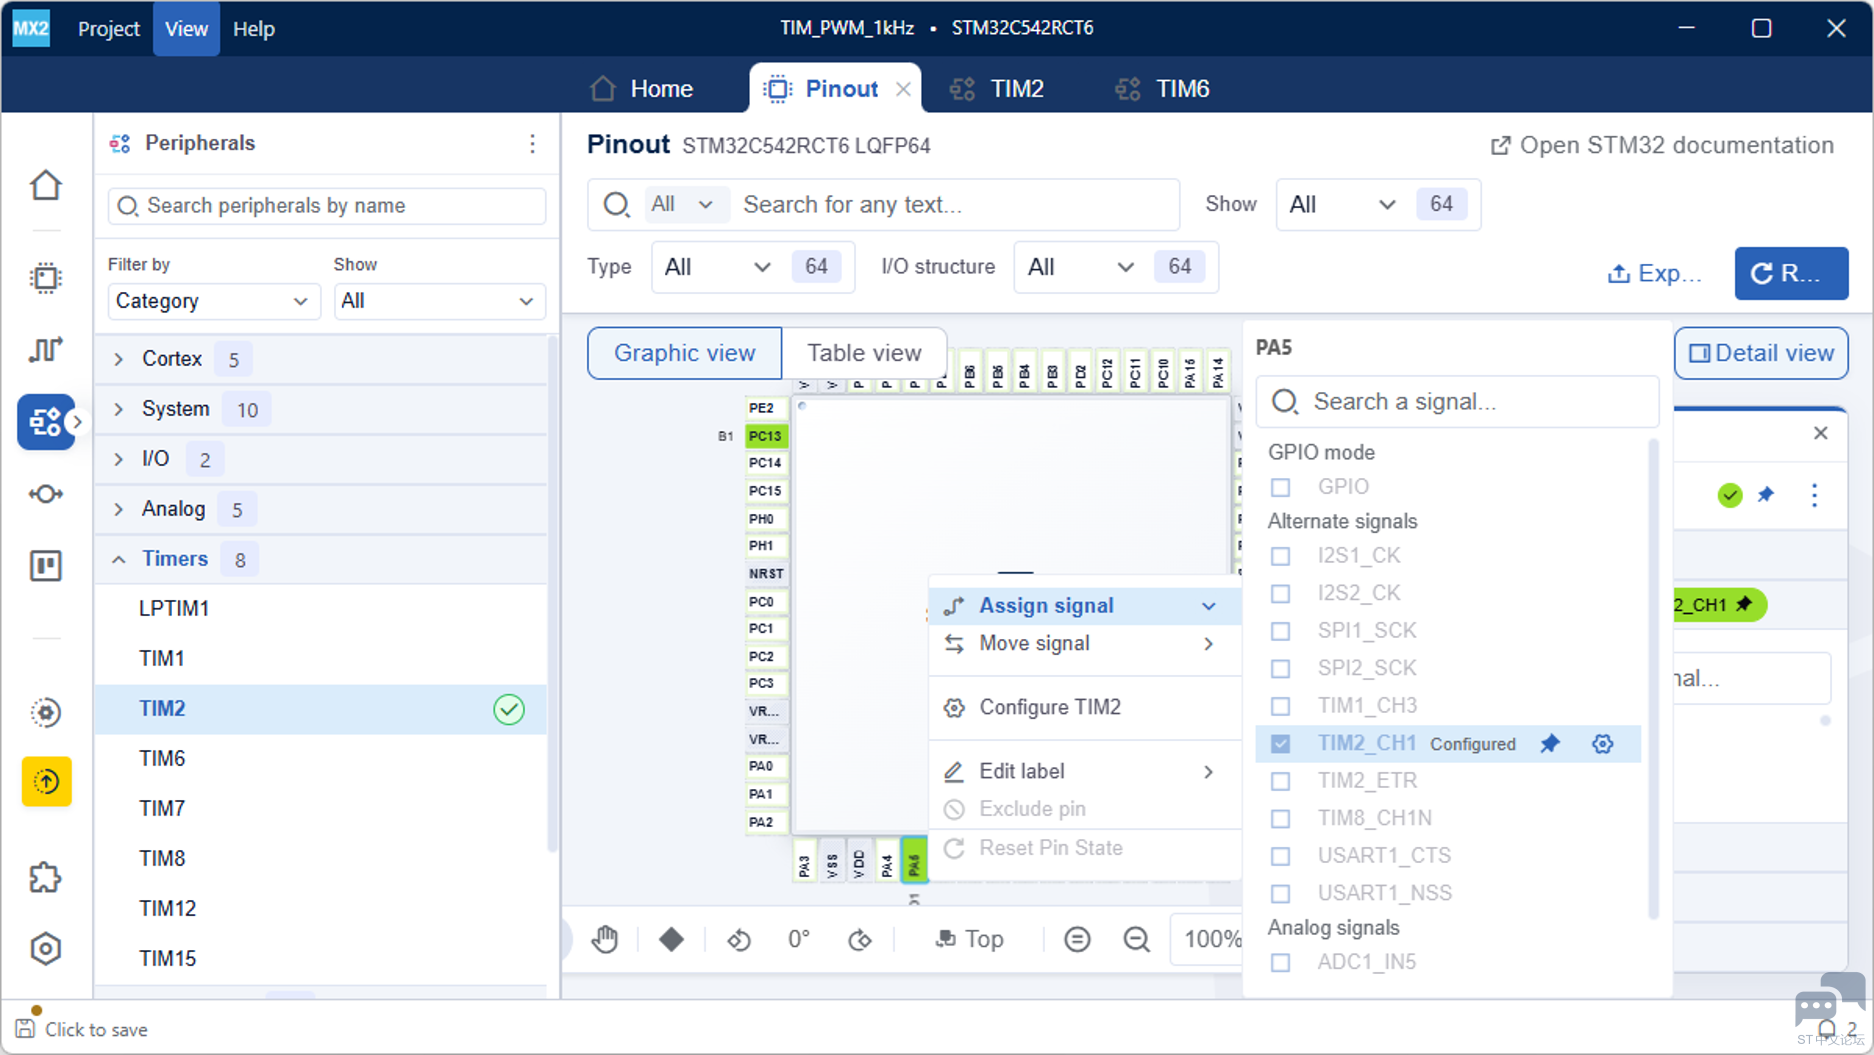Screen dimensions: 1874x1055
Task: Open the puzzle-piece plugins sidebar icon
Action: coord(46,877)
